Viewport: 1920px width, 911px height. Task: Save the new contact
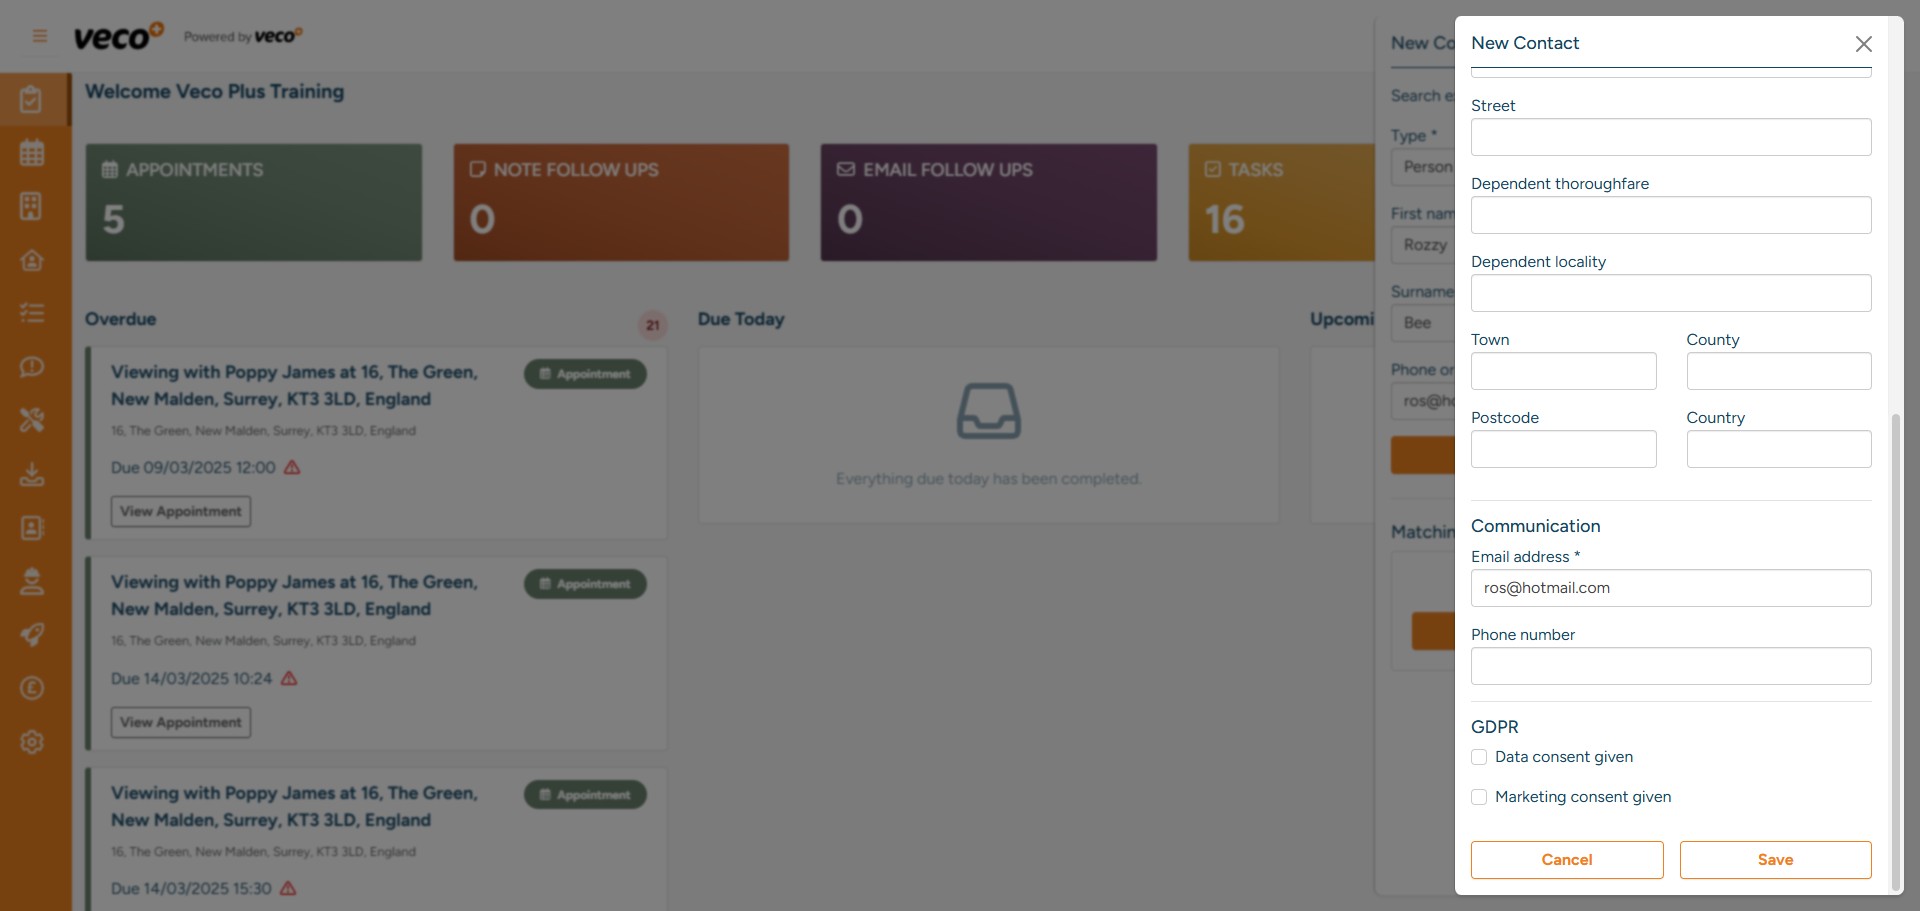click(1774, 859)
